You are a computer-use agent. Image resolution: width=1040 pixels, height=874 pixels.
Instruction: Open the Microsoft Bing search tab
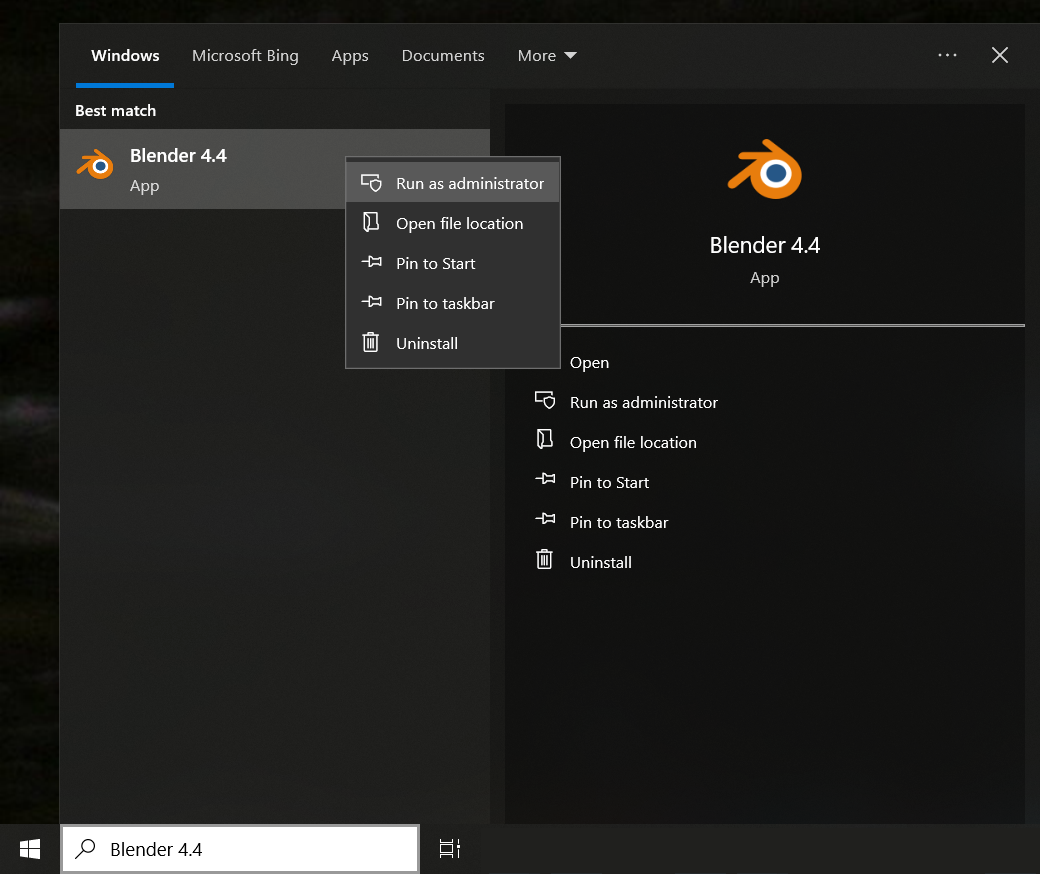coord(245,56)
